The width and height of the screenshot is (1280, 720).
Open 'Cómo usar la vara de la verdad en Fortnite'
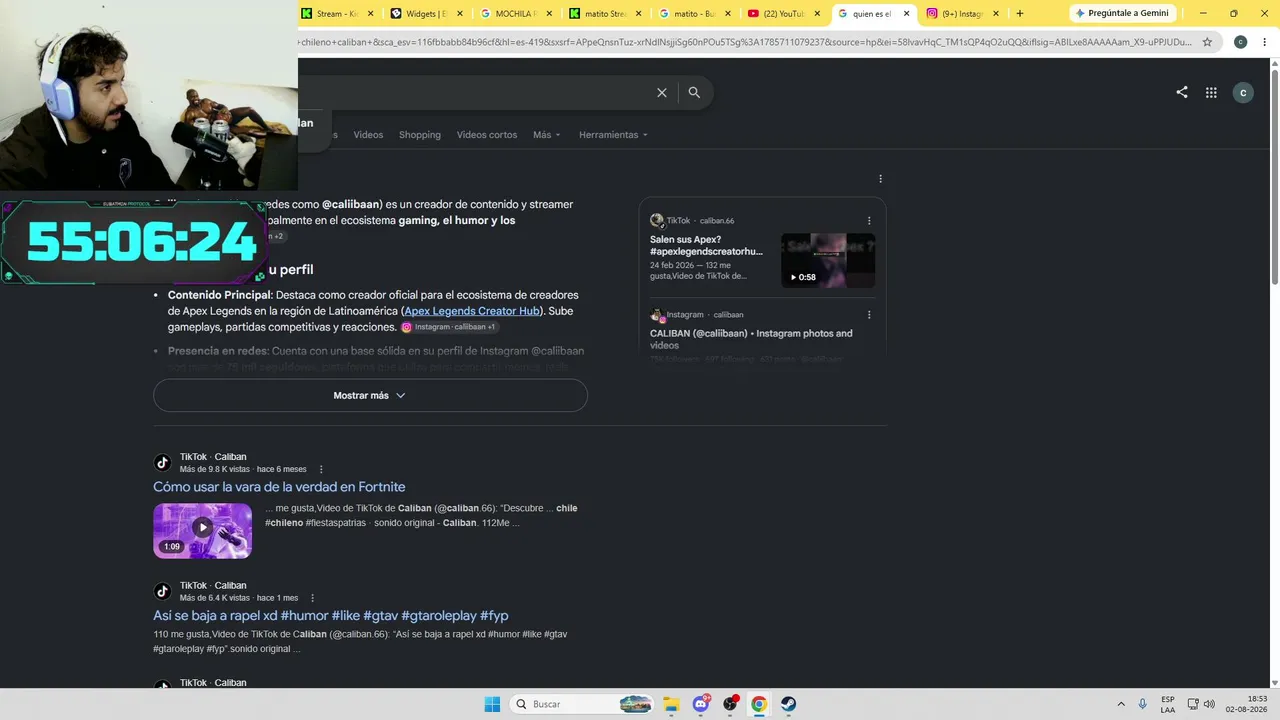[279, 487]
